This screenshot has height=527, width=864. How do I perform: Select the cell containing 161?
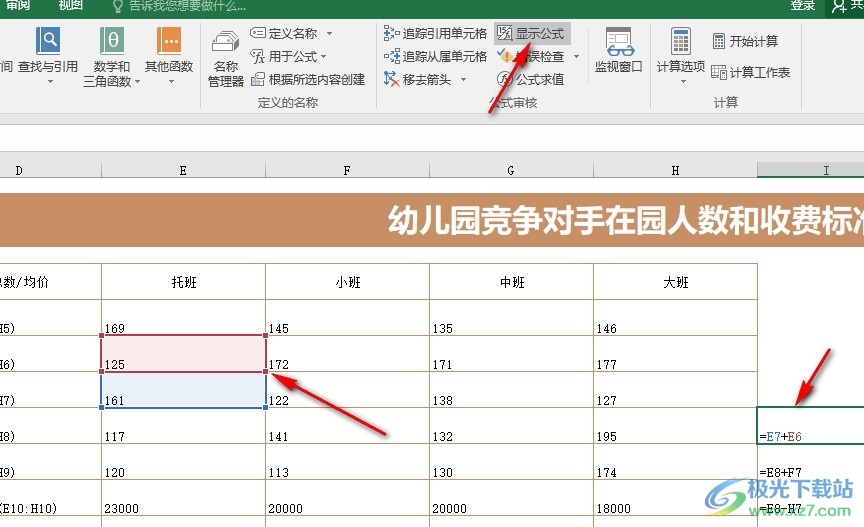183,390
